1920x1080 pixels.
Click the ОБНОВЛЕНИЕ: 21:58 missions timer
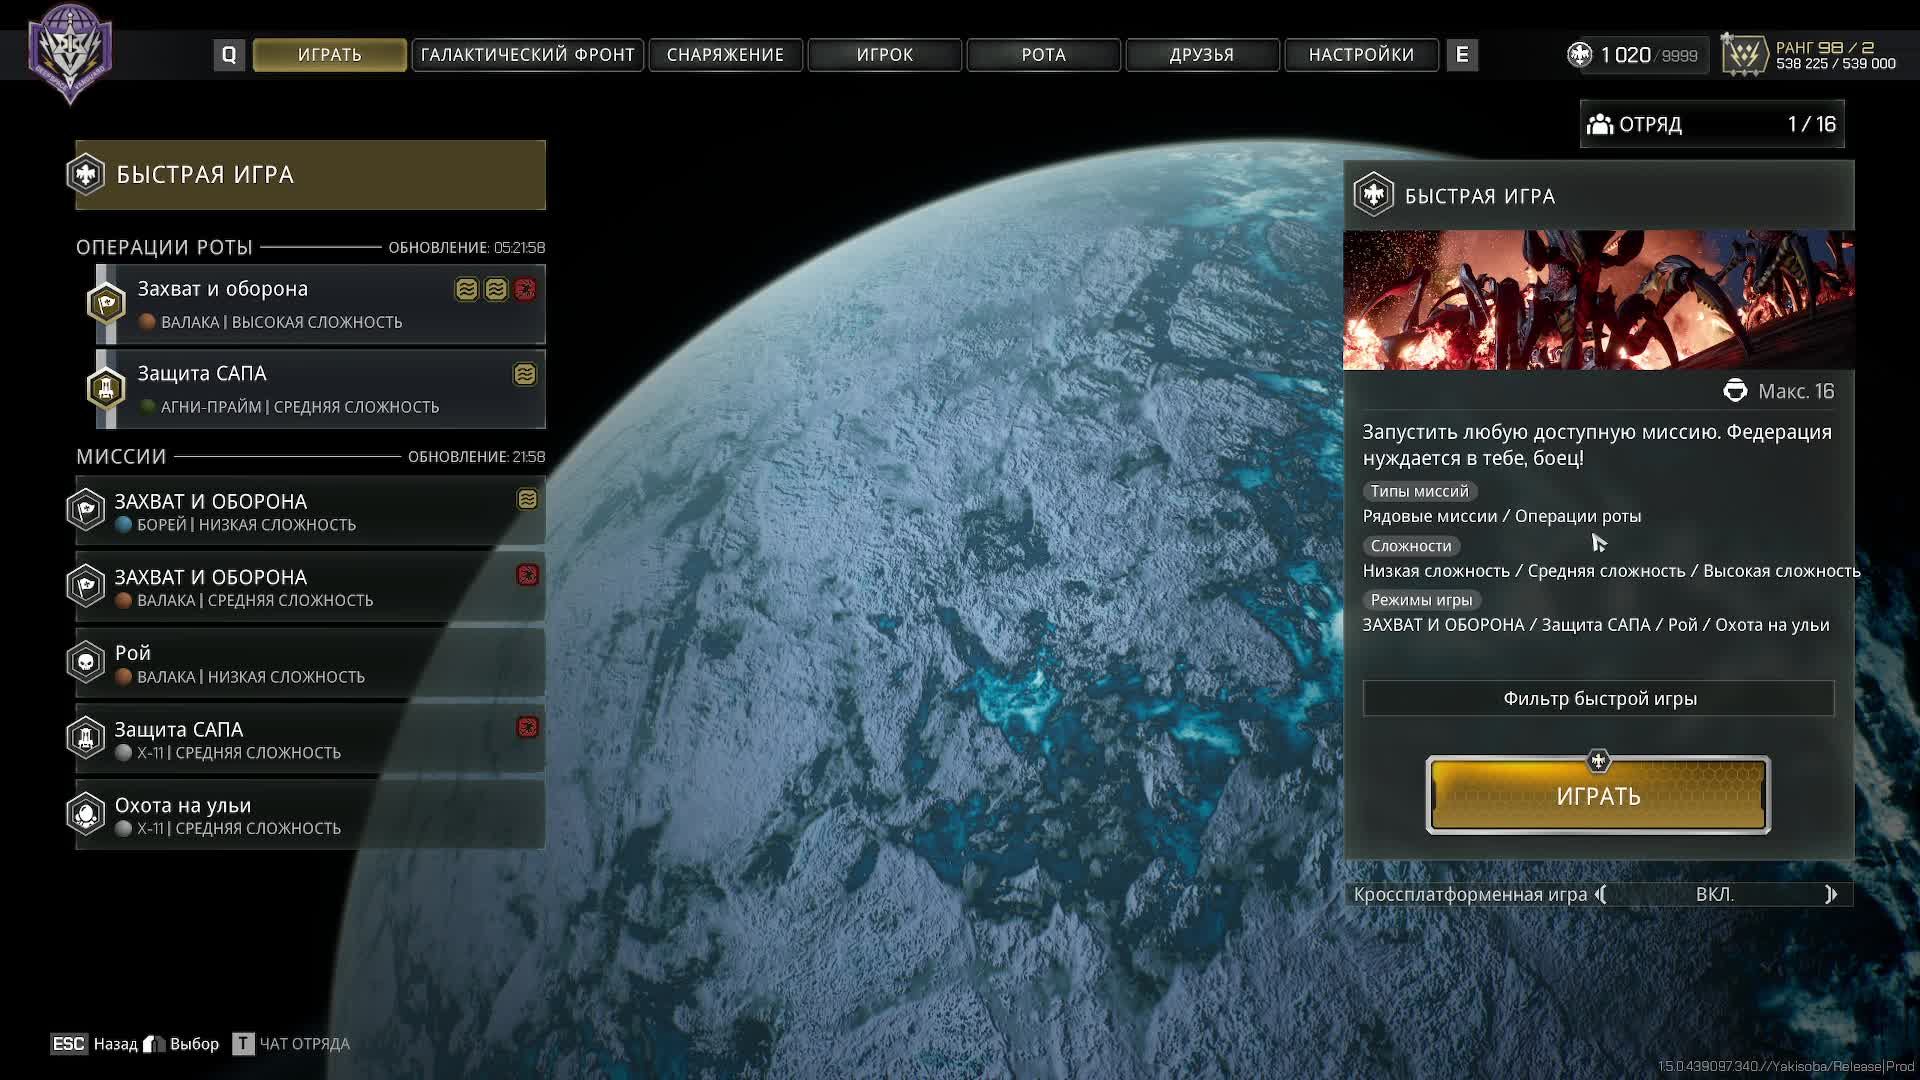pyautogui.click(x=476, y=457)
